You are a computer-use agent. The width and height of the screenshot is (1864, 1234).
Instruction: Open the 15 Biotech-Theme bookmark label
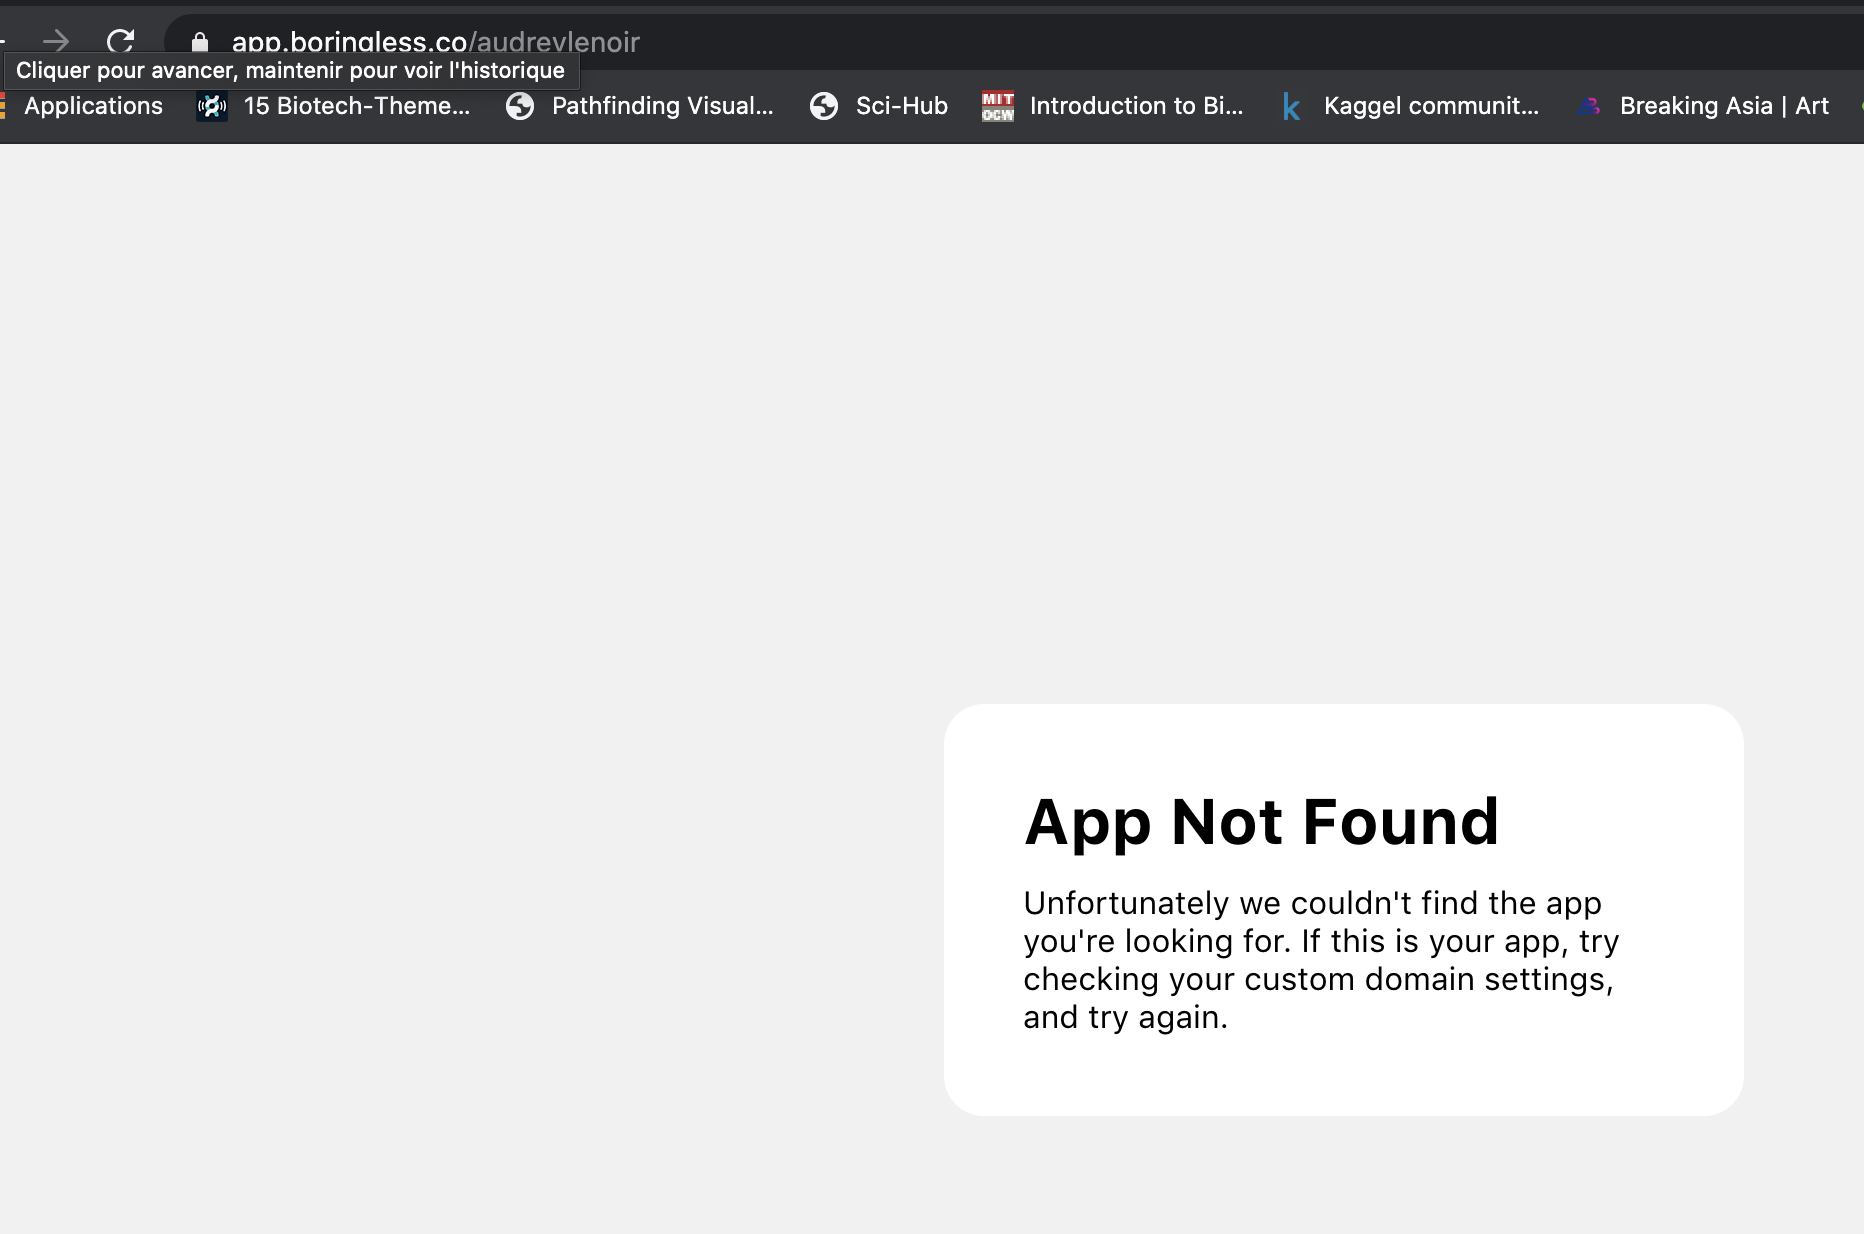pyautogui.click(x=357, y=106)
